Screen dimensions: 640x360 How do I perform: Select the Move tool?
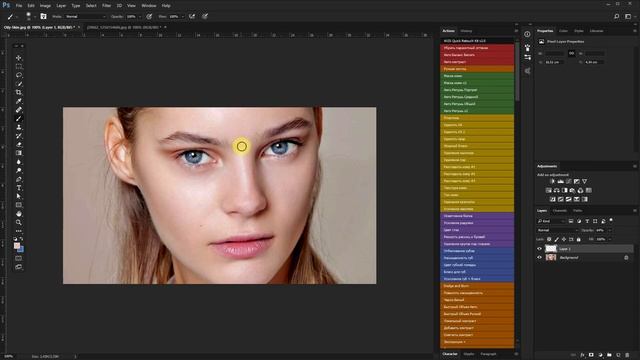pyautogui.click(x=18, y=58)
